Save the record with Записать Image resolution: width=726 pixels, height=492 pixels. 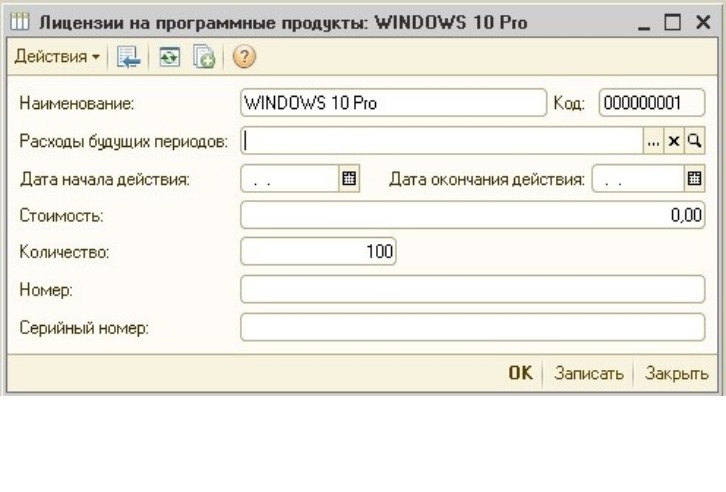click(589, 373)
